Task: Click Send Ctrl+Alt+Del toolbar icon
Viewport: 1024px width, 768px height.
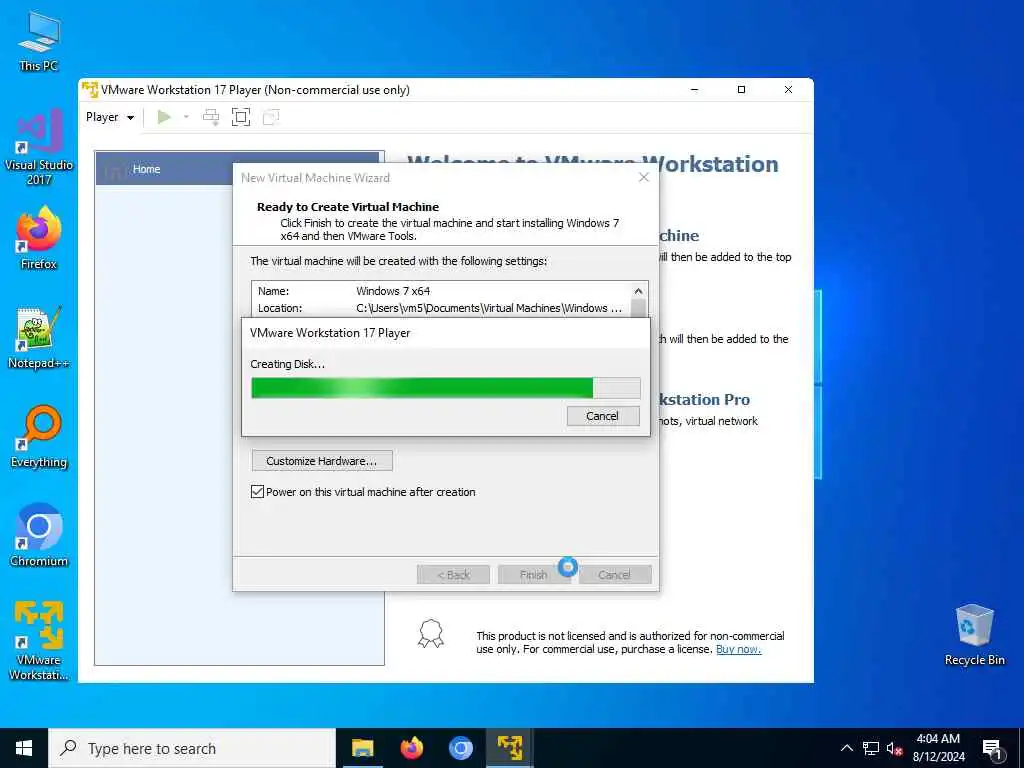Action: (x=211, y=117)
